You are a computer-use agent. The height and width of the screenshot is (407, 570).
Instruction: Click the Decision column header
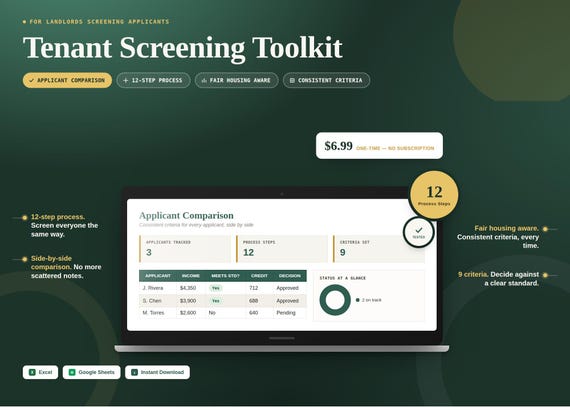point(290,276)
